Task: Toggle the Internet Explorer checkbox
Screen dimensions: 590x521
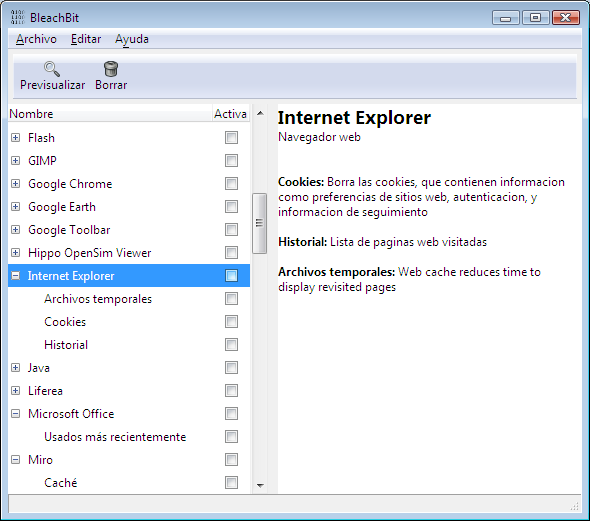Action: pyautogui.click(x=231, y=276)
